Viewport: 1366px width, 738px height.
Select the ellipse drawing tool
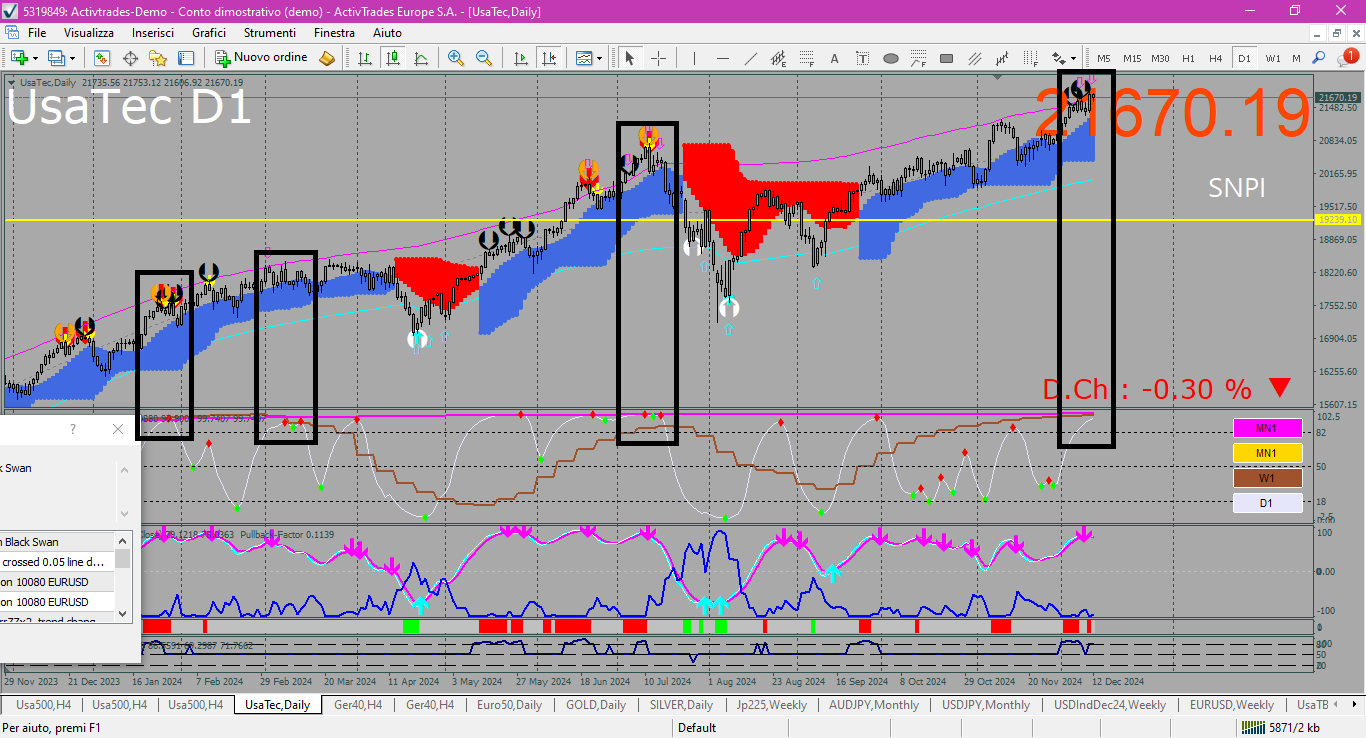coord(891,58)
